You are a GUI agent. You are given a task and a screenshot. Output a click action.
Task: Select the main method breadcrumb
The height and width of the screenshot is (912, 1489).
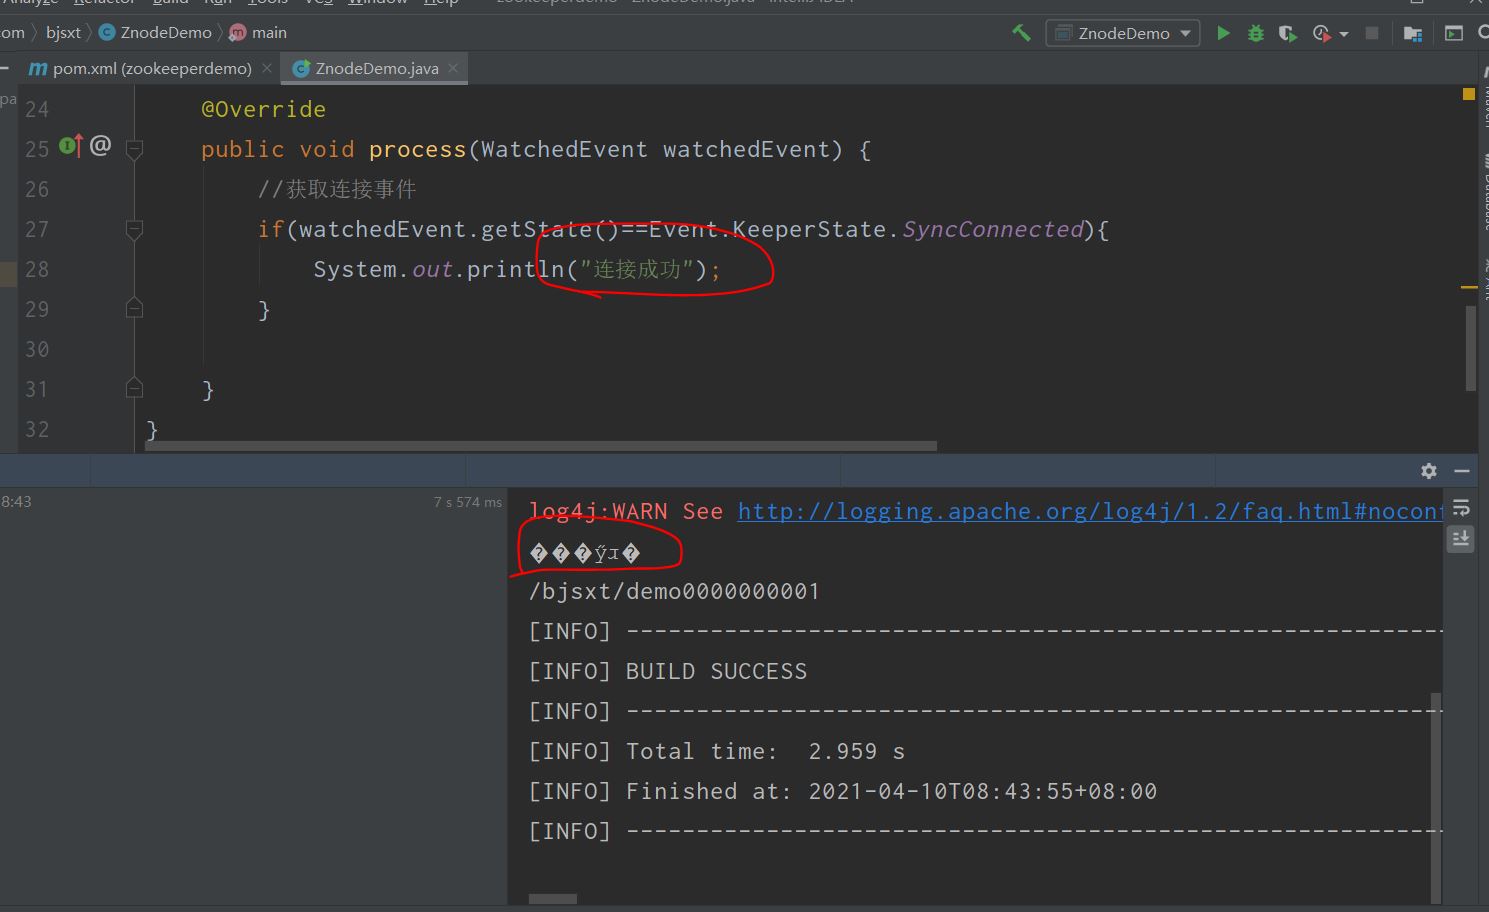[x=258, y=32]
